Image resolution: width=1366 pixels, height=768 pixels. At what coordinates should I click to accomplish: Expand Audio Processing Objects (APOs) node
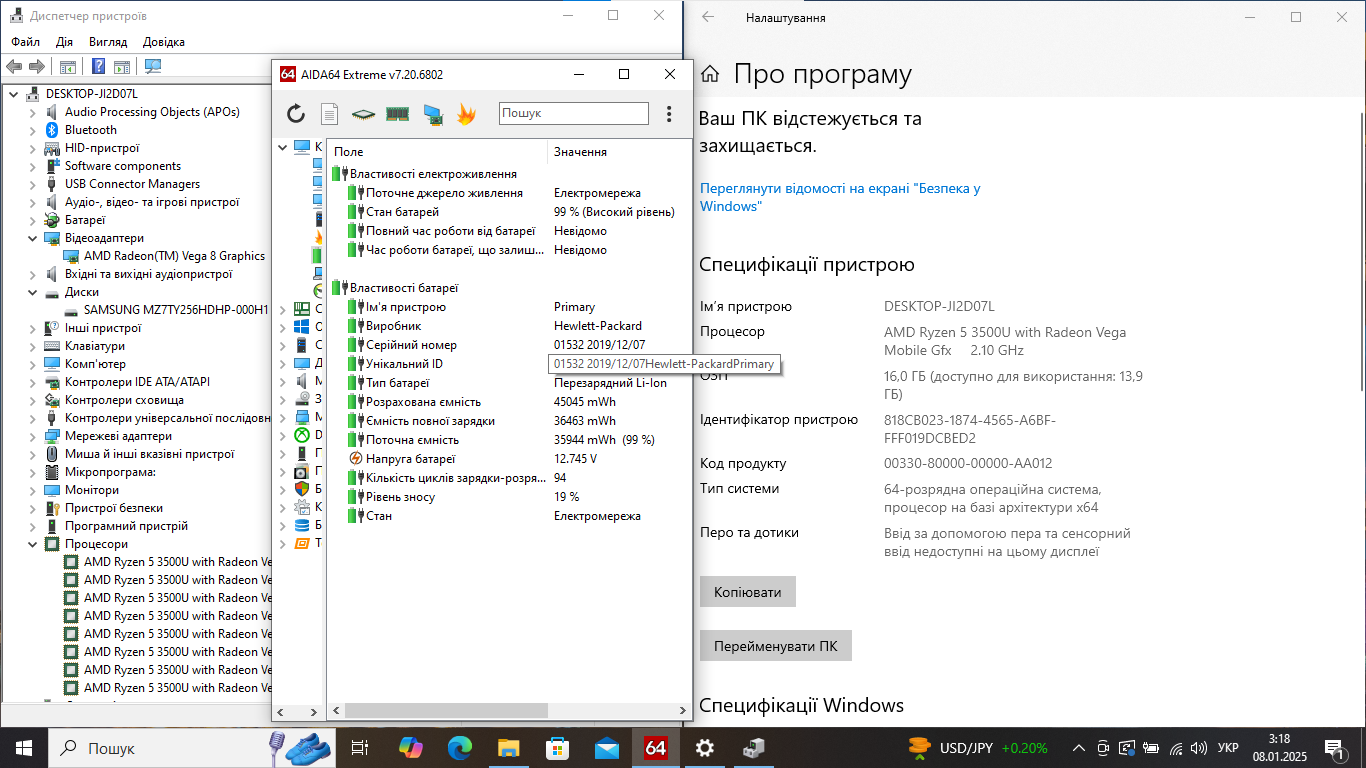click(33, 112)
